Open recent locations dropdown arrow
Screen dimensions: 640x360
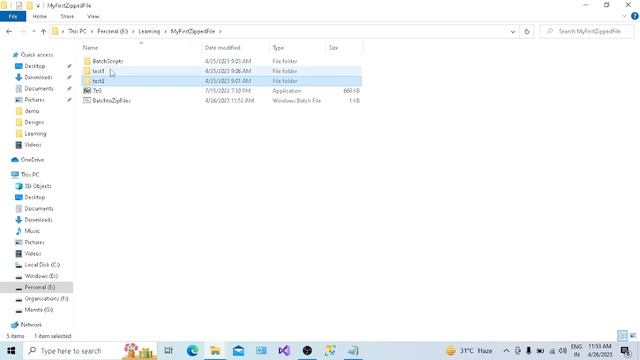[33, 31]
